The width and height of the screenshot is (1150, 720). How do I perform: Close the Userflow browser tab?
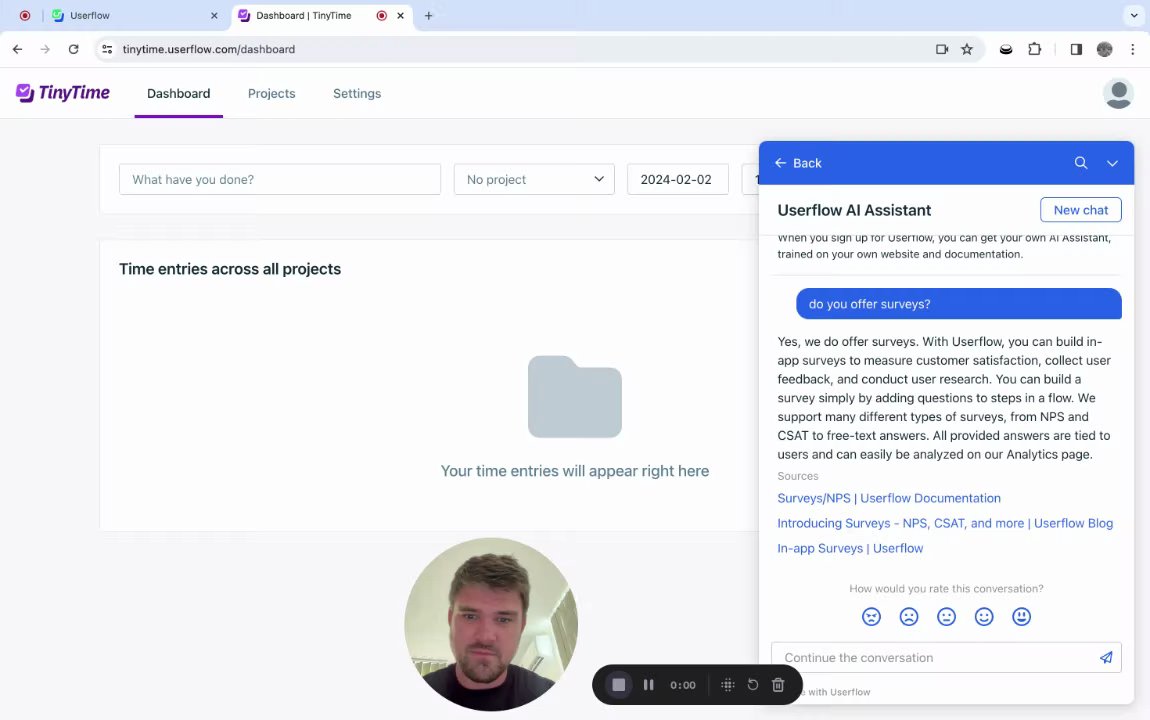pyautogui.click(x=214, y=15)
